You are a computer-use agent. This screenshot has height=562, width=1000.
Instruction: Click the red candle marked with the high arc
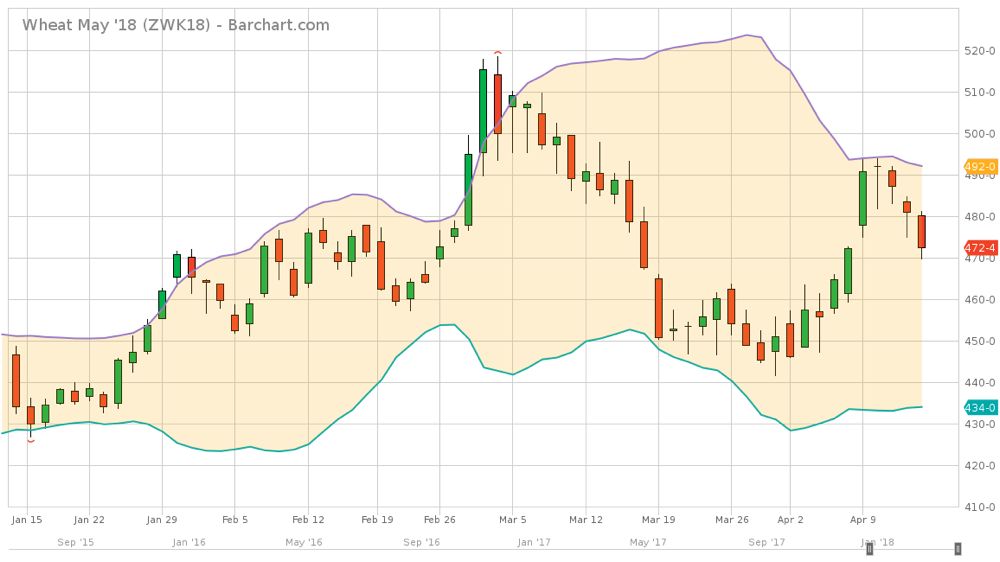pos(497,104)
